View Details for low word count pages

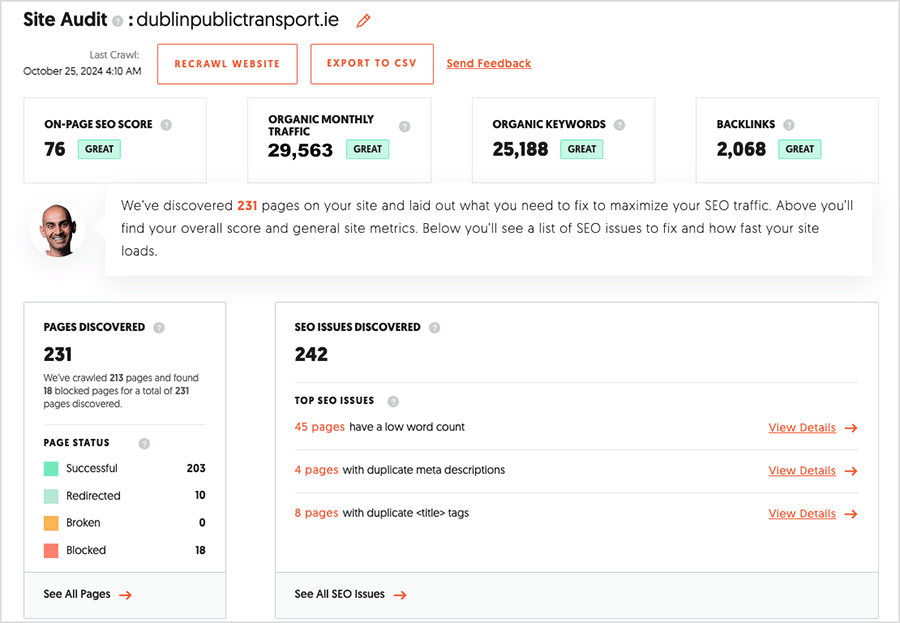click(802, 428)
